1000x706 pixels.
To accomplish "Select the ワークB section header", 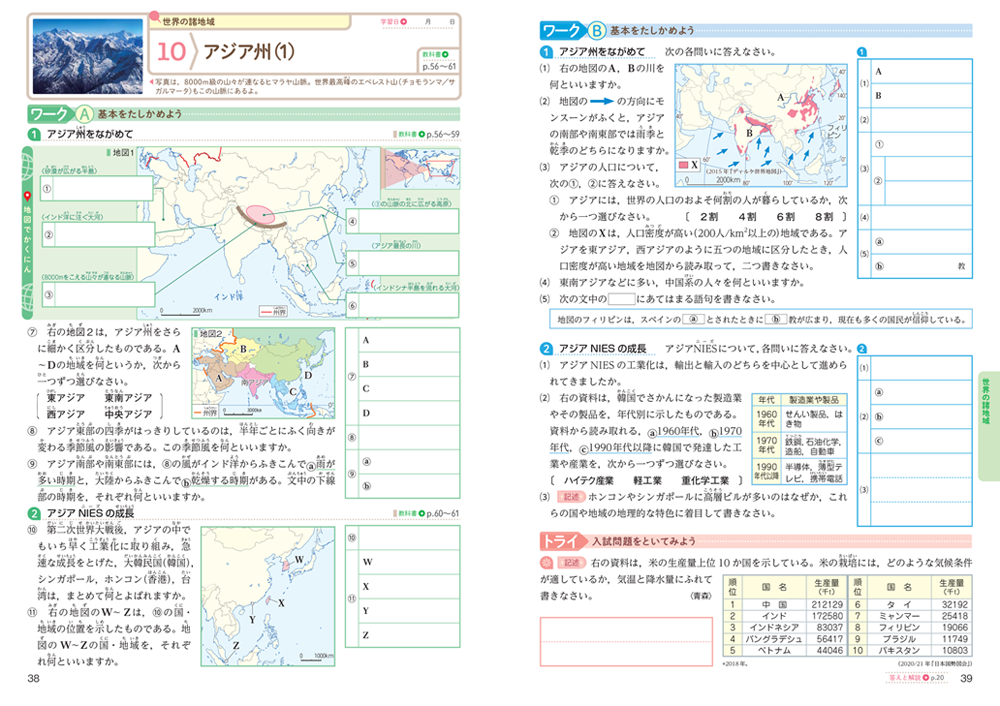I will tap(756, 30).
